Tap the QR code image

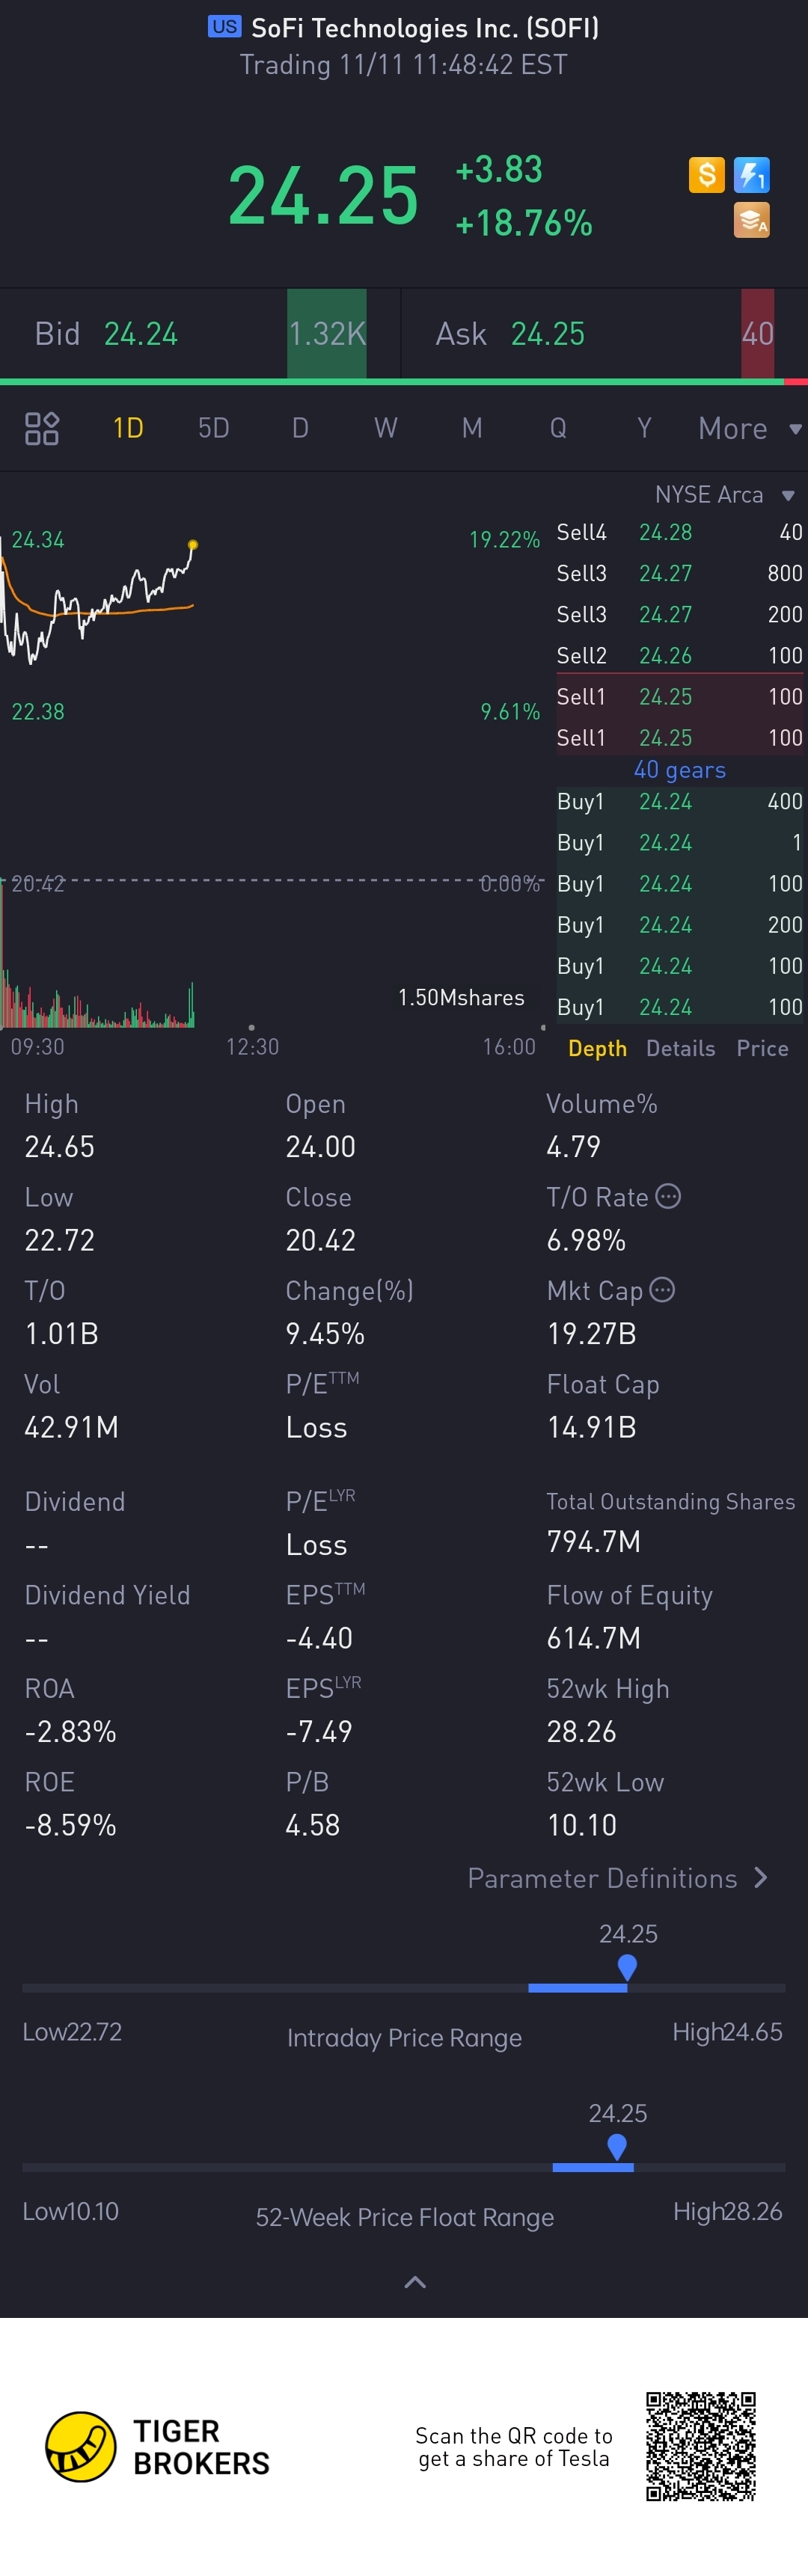pos(701,2447)
